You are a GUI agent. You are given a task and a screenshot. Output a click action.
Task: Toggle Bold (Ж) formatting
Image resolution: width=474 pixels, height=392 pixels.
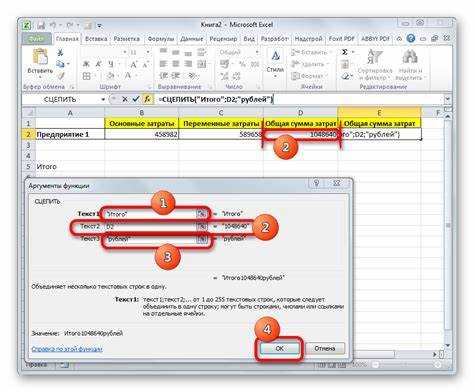[x=86, y=64]
